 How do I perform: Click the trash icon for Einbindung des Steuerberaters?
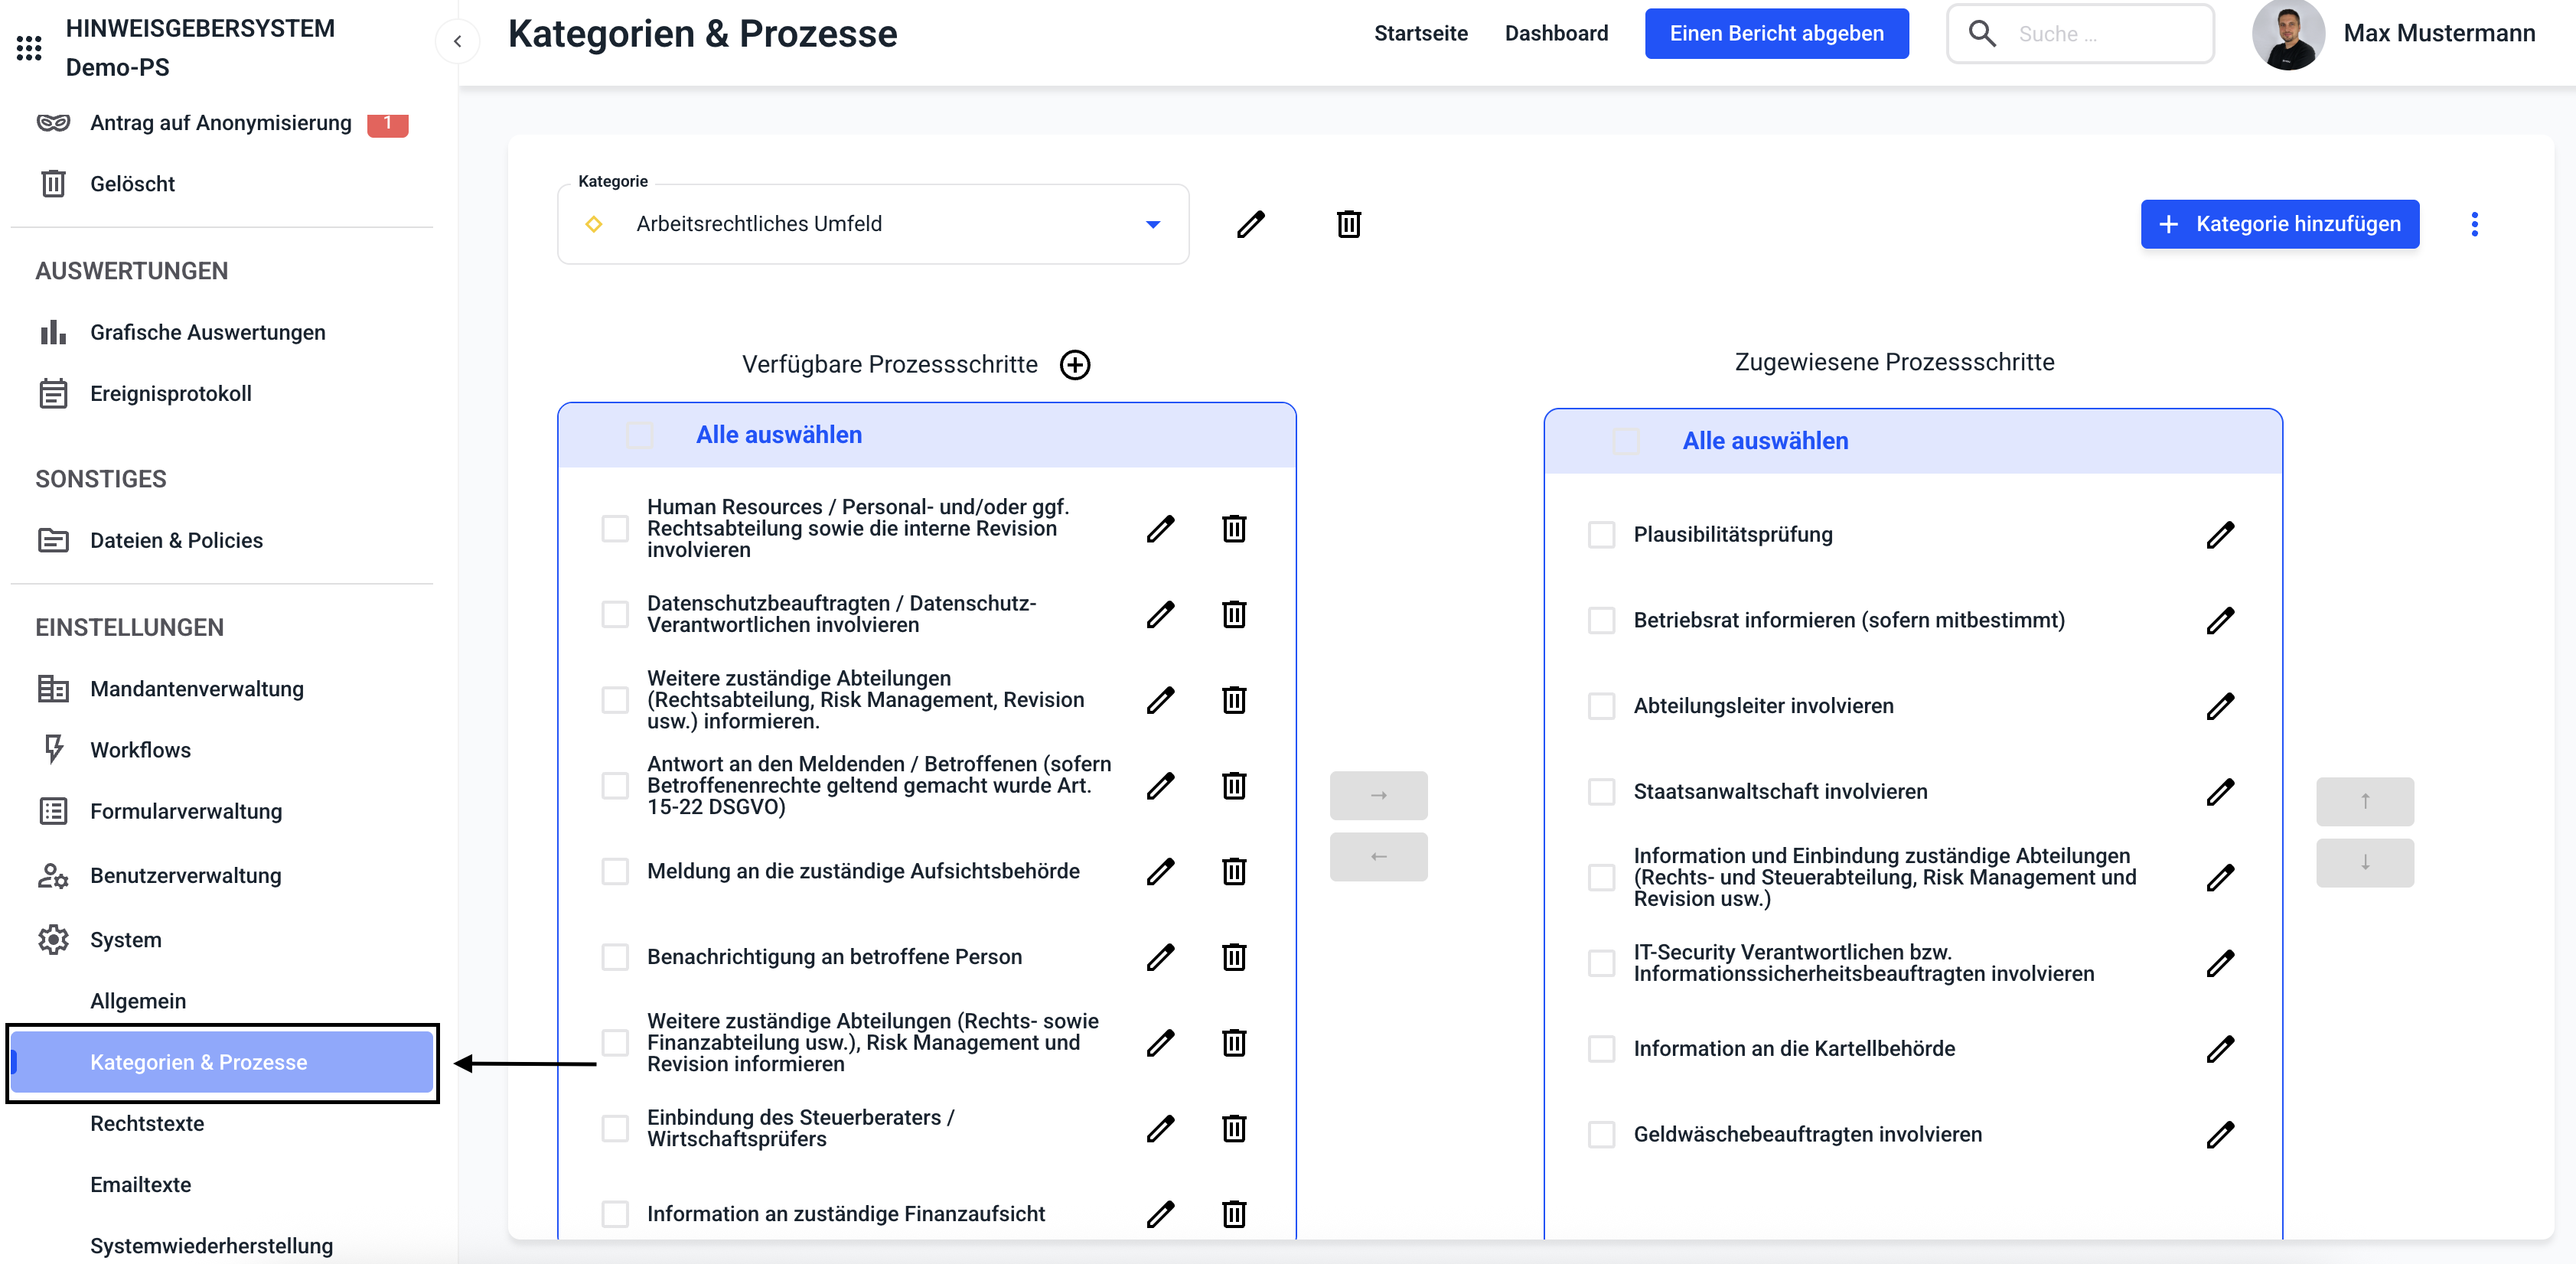tap(1233, 1128)
